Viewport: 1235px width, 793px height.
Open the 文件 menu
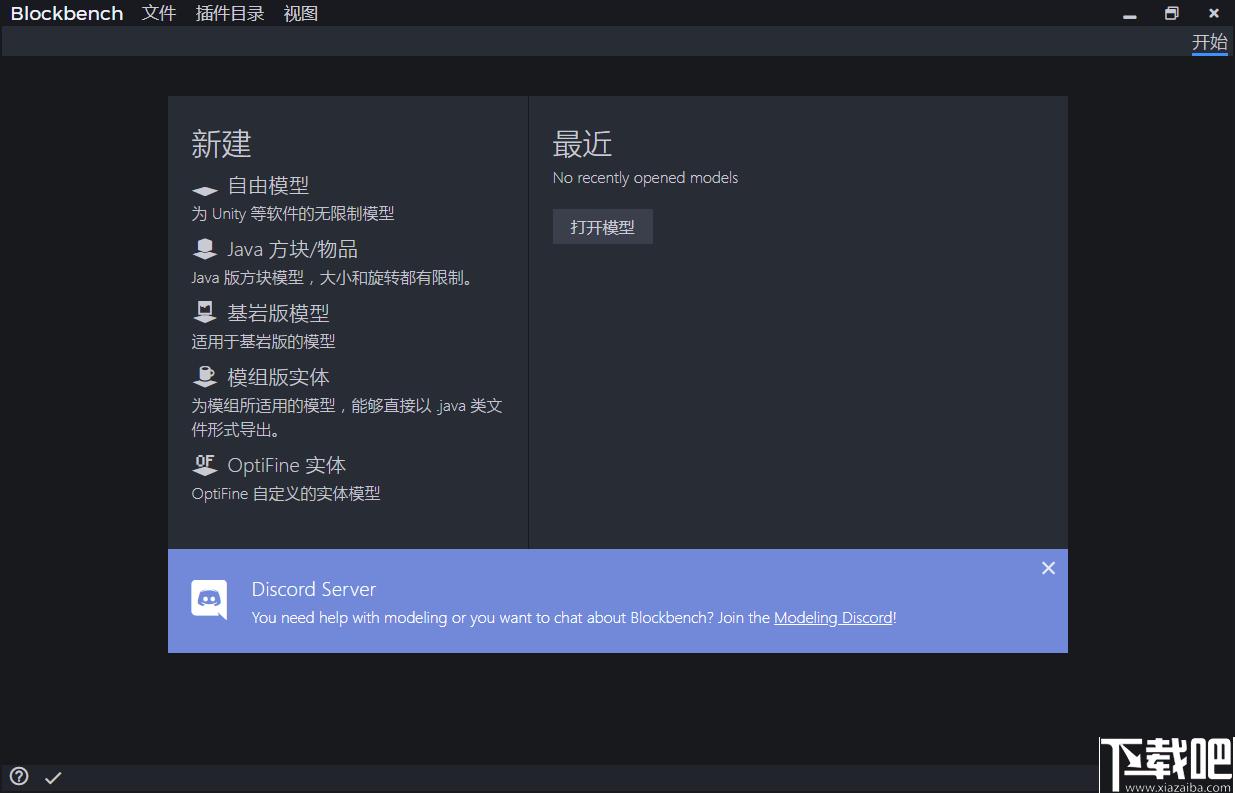click(159, 13)
